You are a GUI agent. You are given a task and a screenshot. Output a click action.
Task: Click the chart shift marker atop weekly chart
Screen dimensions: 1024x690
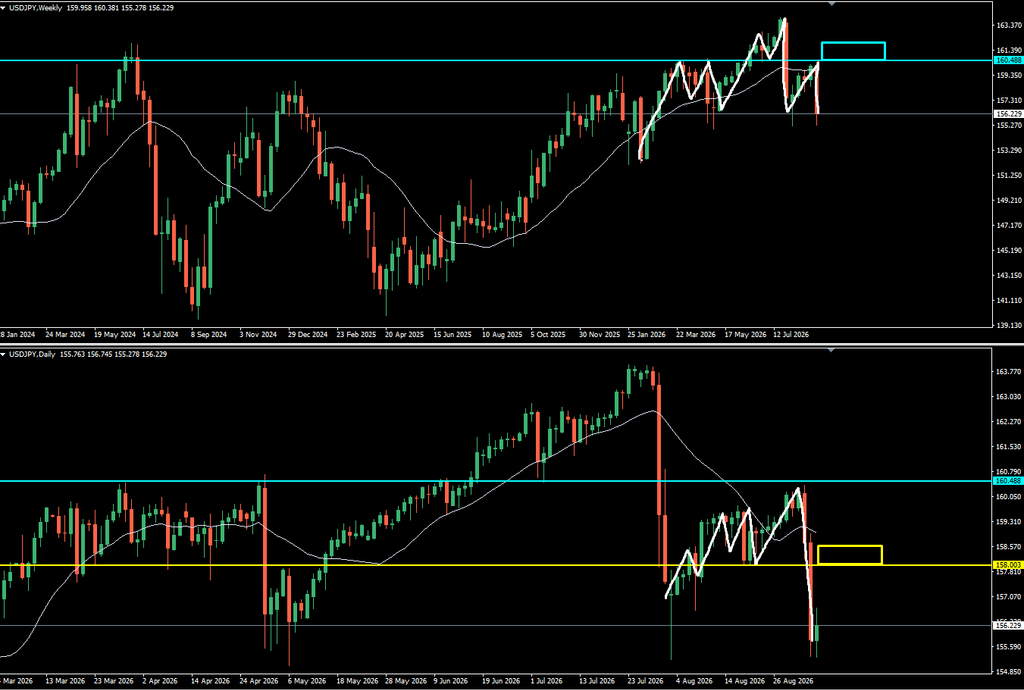tap(831, 4)
